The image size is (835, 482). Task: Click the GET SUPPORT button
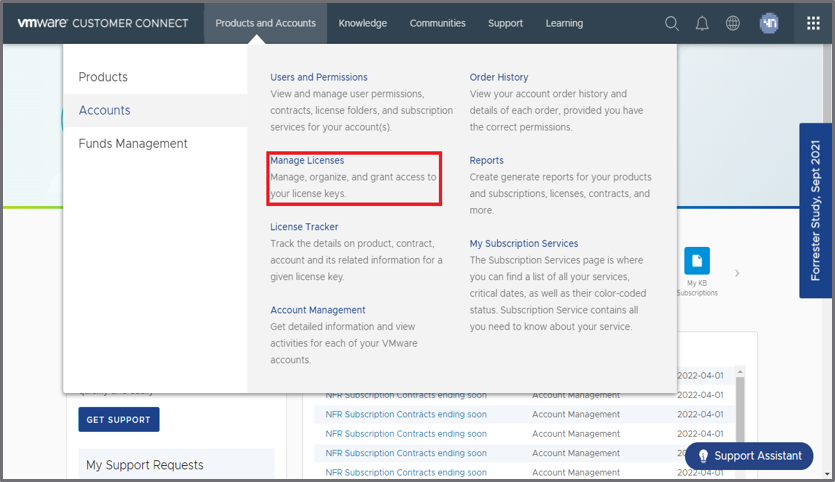(x=119, y=420)
